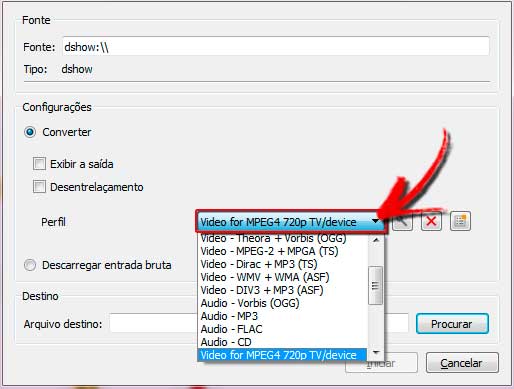Screen dimensions: 514x389
Task: Open the Perfil combo box
Action: (291, 222)
